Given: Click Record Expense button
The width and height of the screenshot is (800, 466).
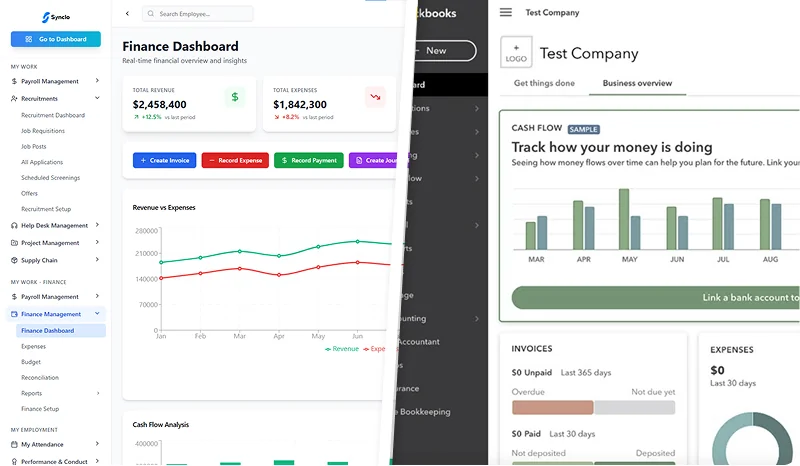Looking at the screenshot, I should tap(235, 160).
